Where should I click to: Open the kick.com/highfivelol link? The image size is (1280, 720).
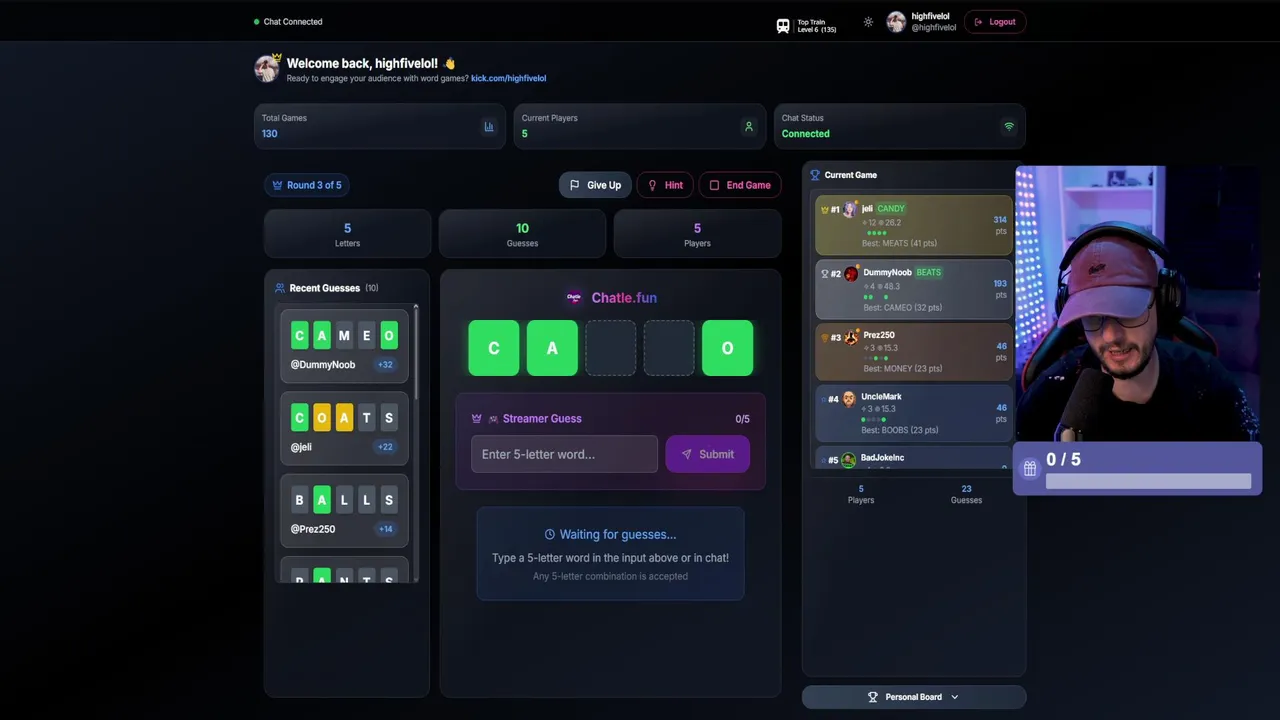pos(508,78)
